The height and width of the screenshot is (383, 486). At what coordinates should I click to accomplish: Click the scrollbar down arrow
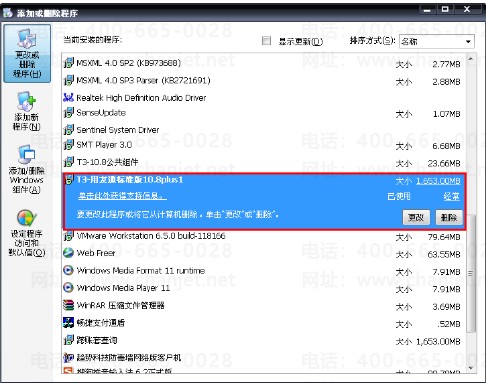tap(471, 367)
